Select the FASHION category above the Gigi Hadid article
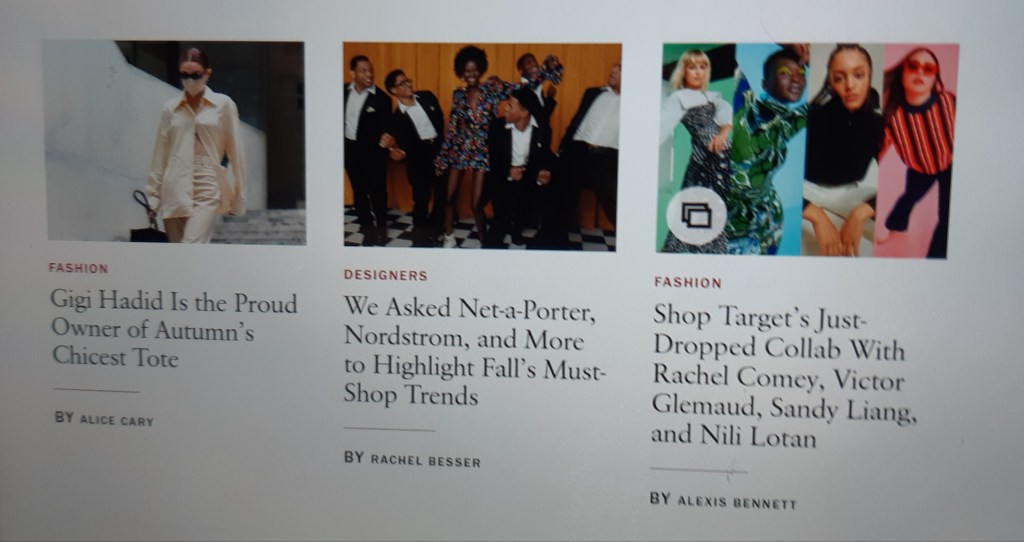This screenshot has width=1024, height=542. click(78, 268)
